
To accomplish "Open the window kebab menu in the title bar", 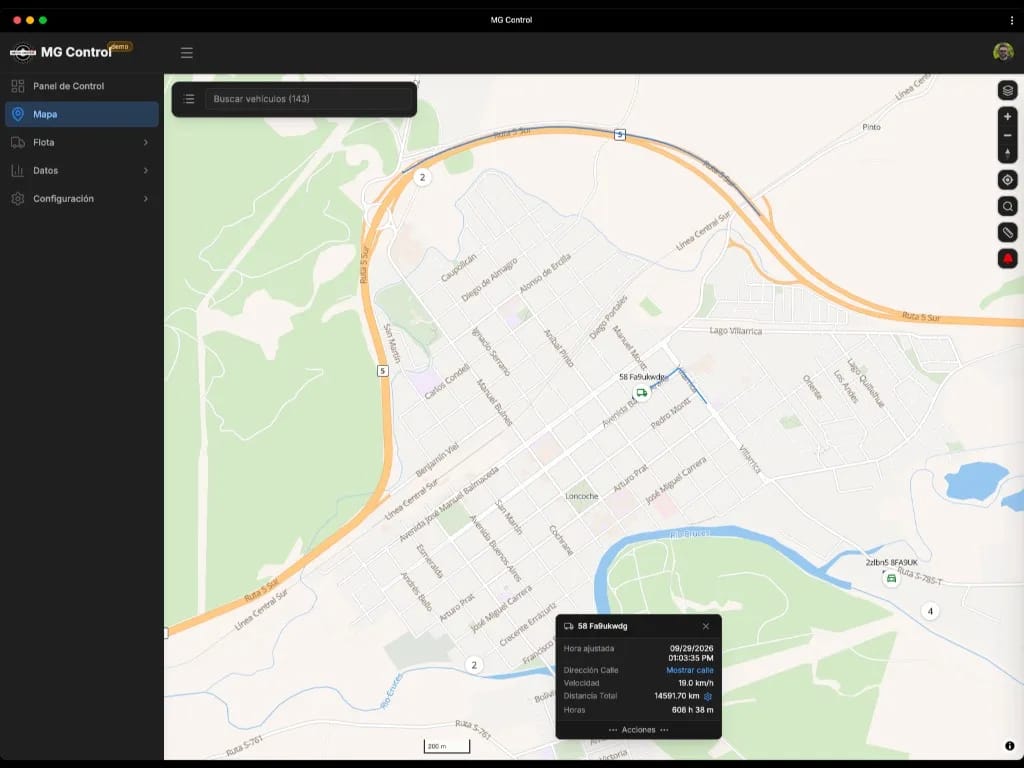I will pyautogui.click(x=1012, y=20).
